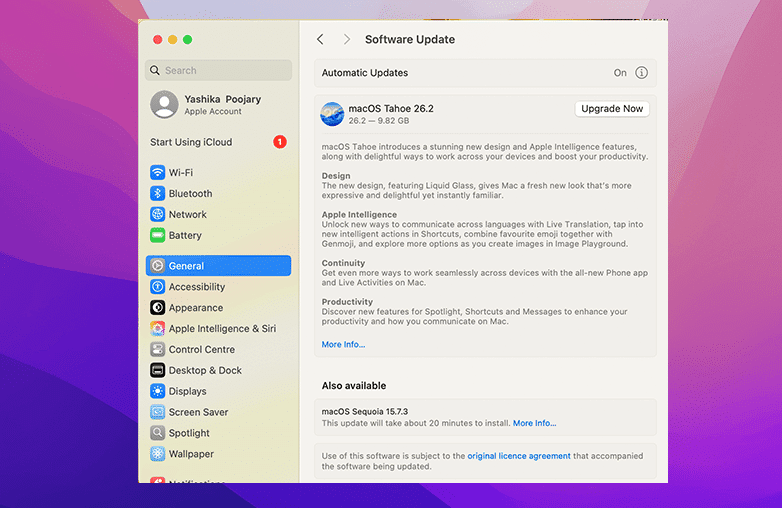Click the Spotlight magnifier icon

(158, 433)
